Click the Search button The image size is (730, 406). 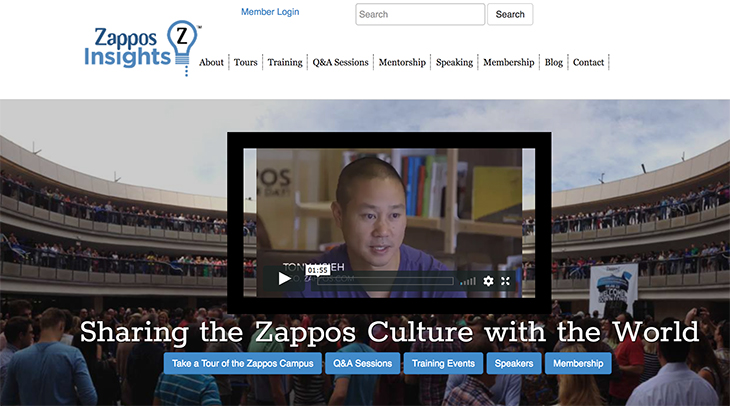pos(510,14)
